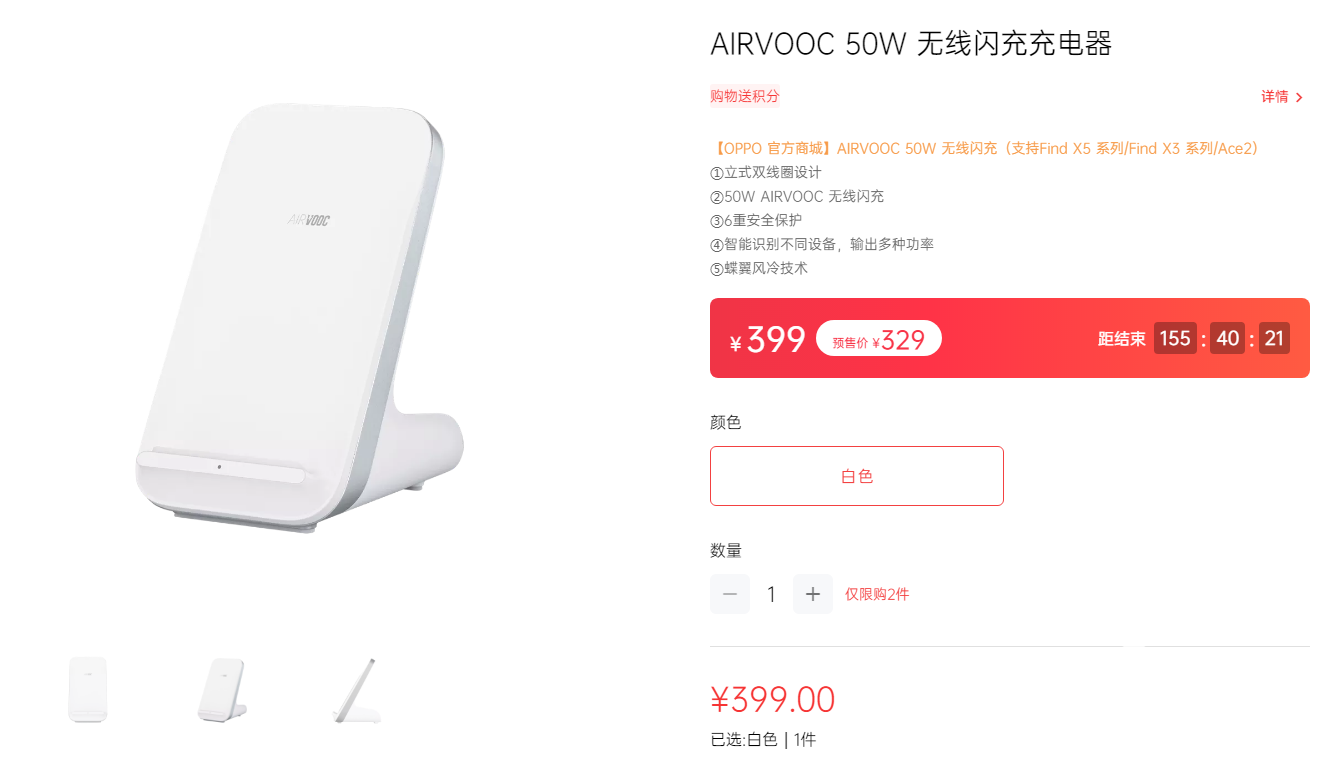1341x766 pixels.
Task: Open 详情 details link
Action: point(1274,97)
